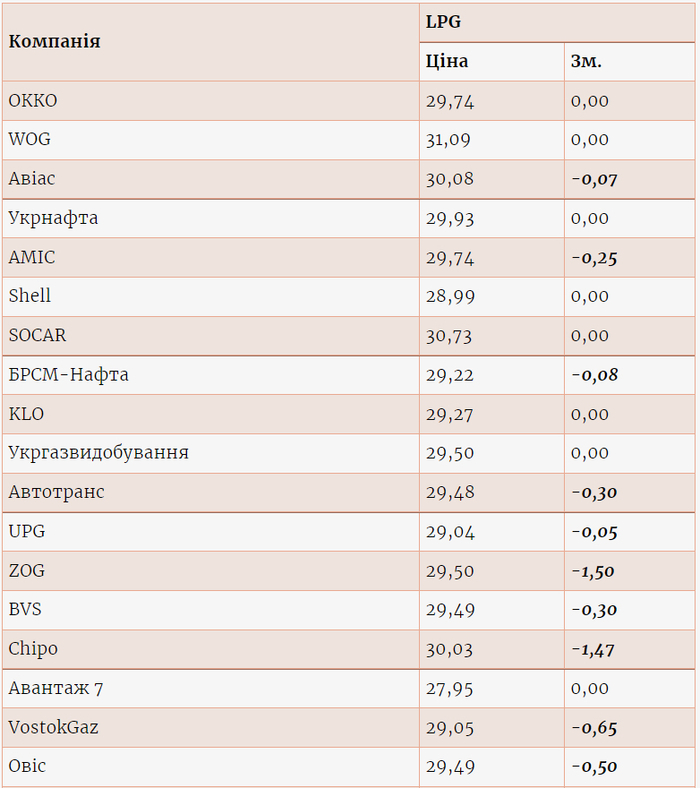Image resolution: width=700 pixels, height=788 pixels.
Task: Click the LPG column header
Action: (444, 21)
